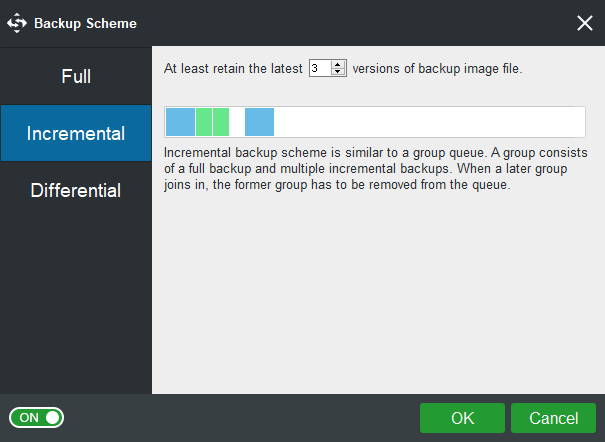The height and width of the screenshot is (442, 605).
Task: Click the 'Backup Scheme' title text
Action: coord(85,23)
